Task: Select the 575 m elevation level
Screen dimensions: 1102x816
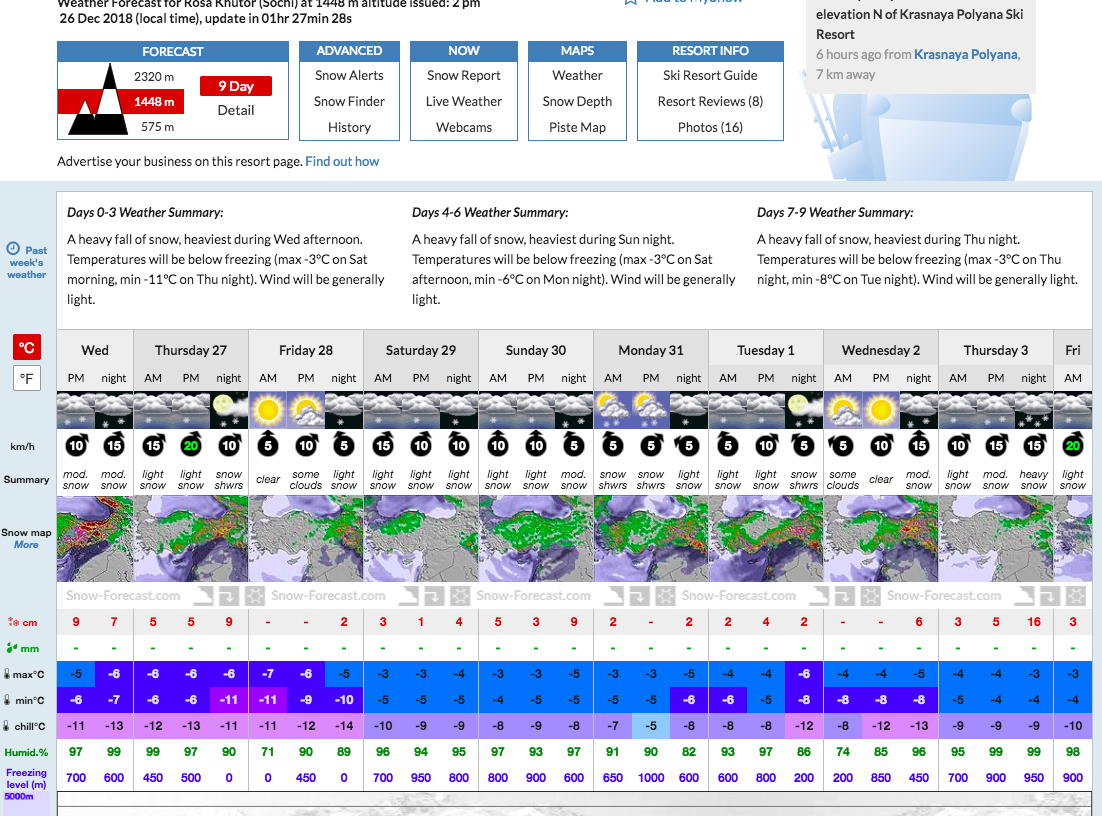Action: 157,127
